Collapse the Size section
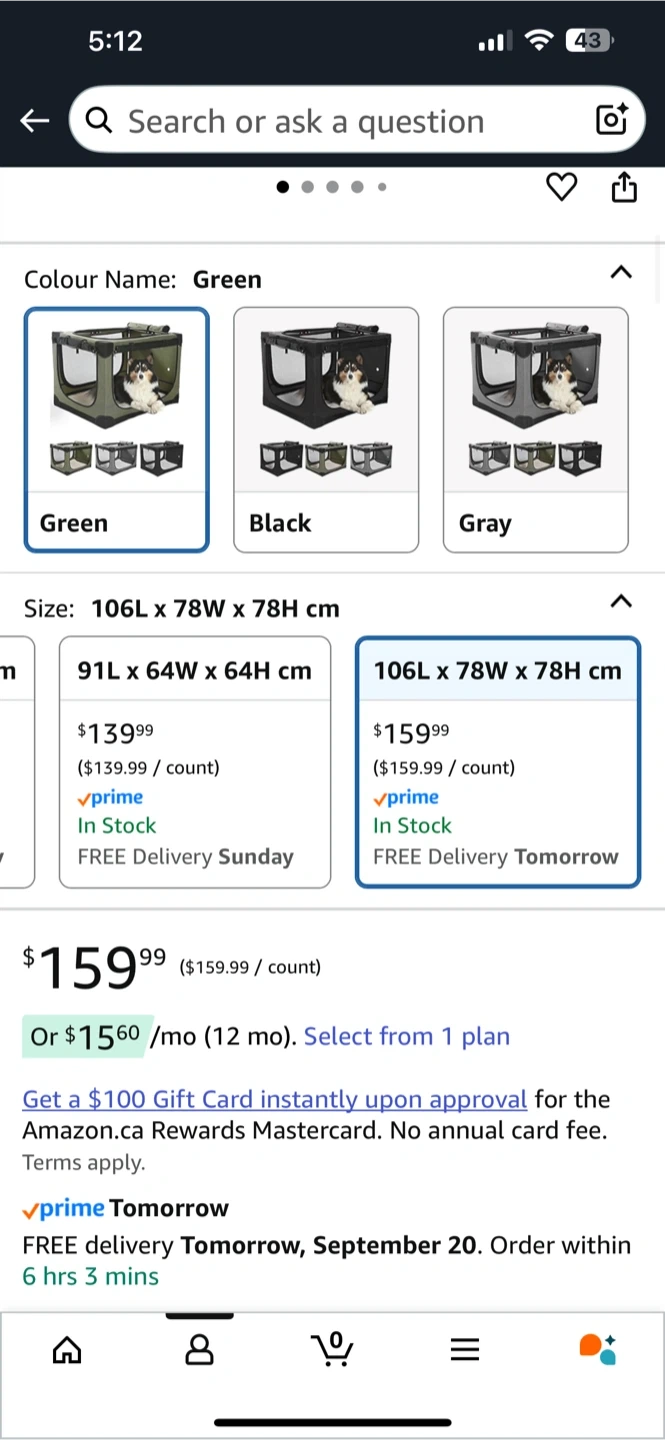This screenshot has width=665, height=1440. (x=621, y=601)
